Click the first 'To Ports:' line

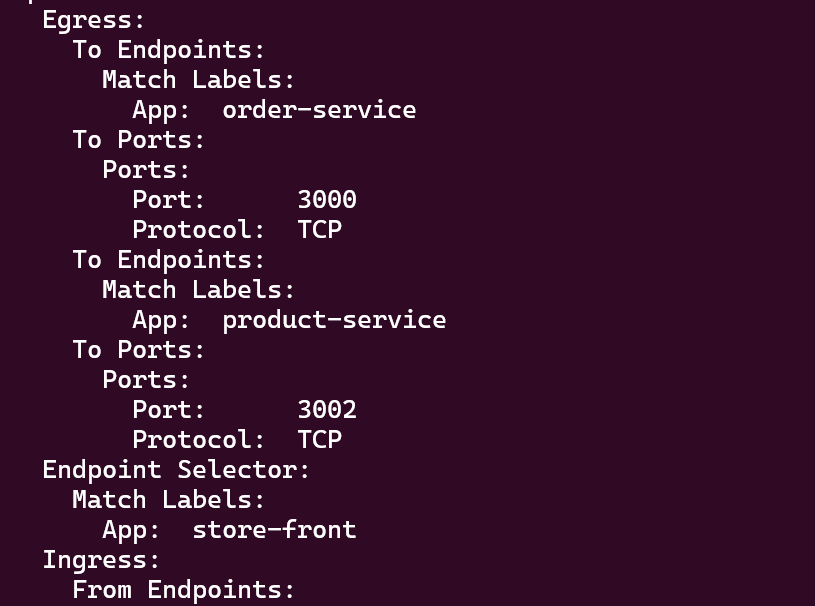coord(139,140)
